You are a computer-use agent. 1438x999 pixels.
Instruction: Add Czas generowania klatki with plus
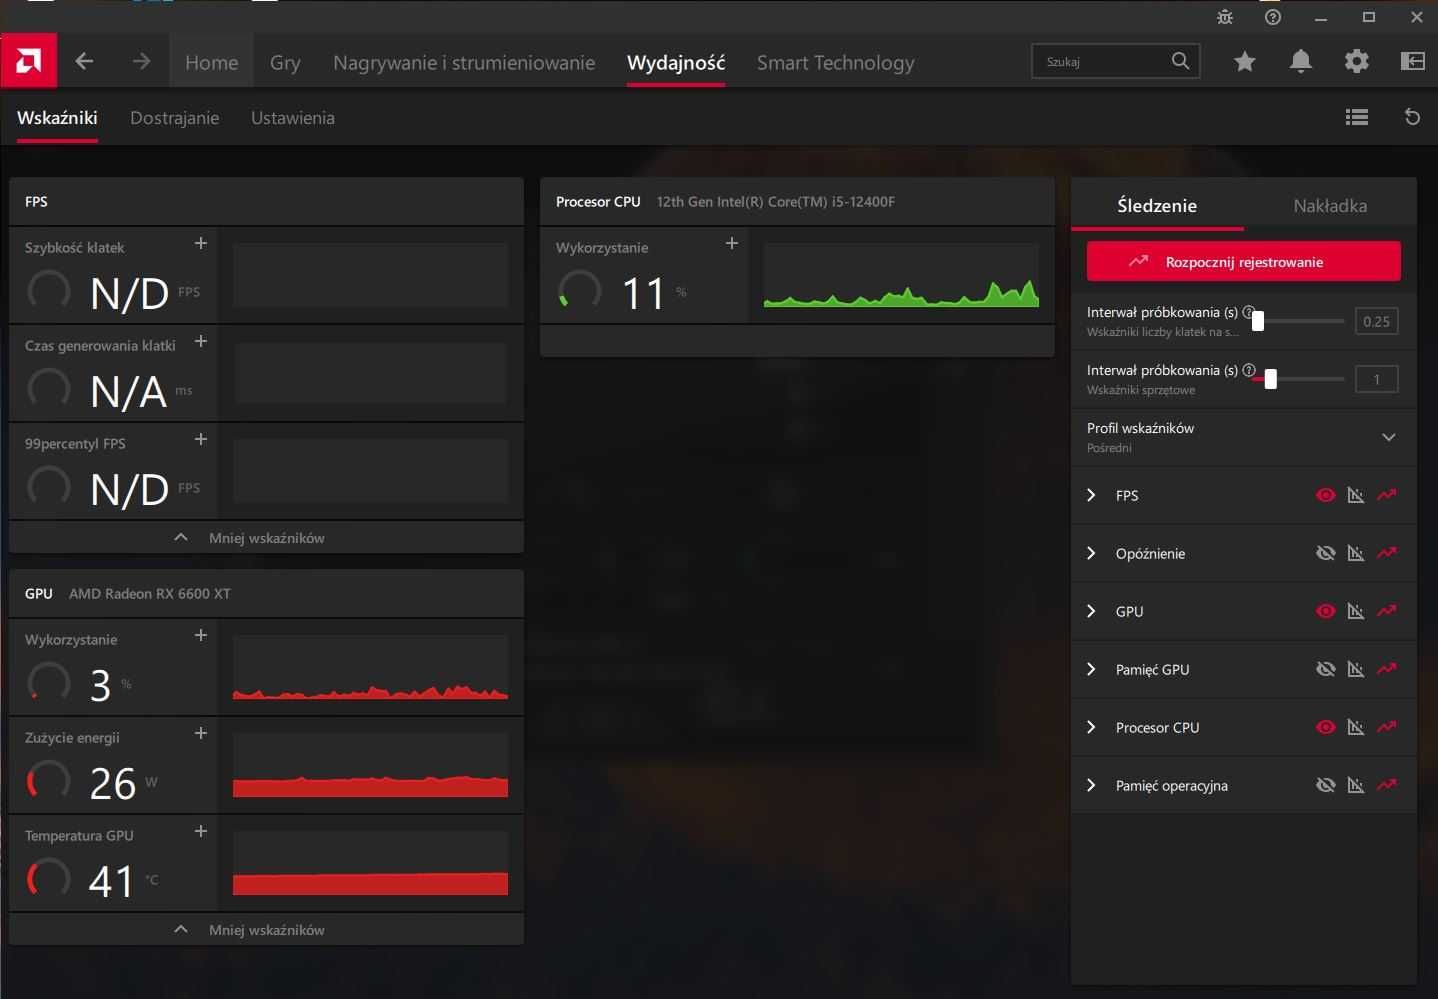[x=201, y=341]
